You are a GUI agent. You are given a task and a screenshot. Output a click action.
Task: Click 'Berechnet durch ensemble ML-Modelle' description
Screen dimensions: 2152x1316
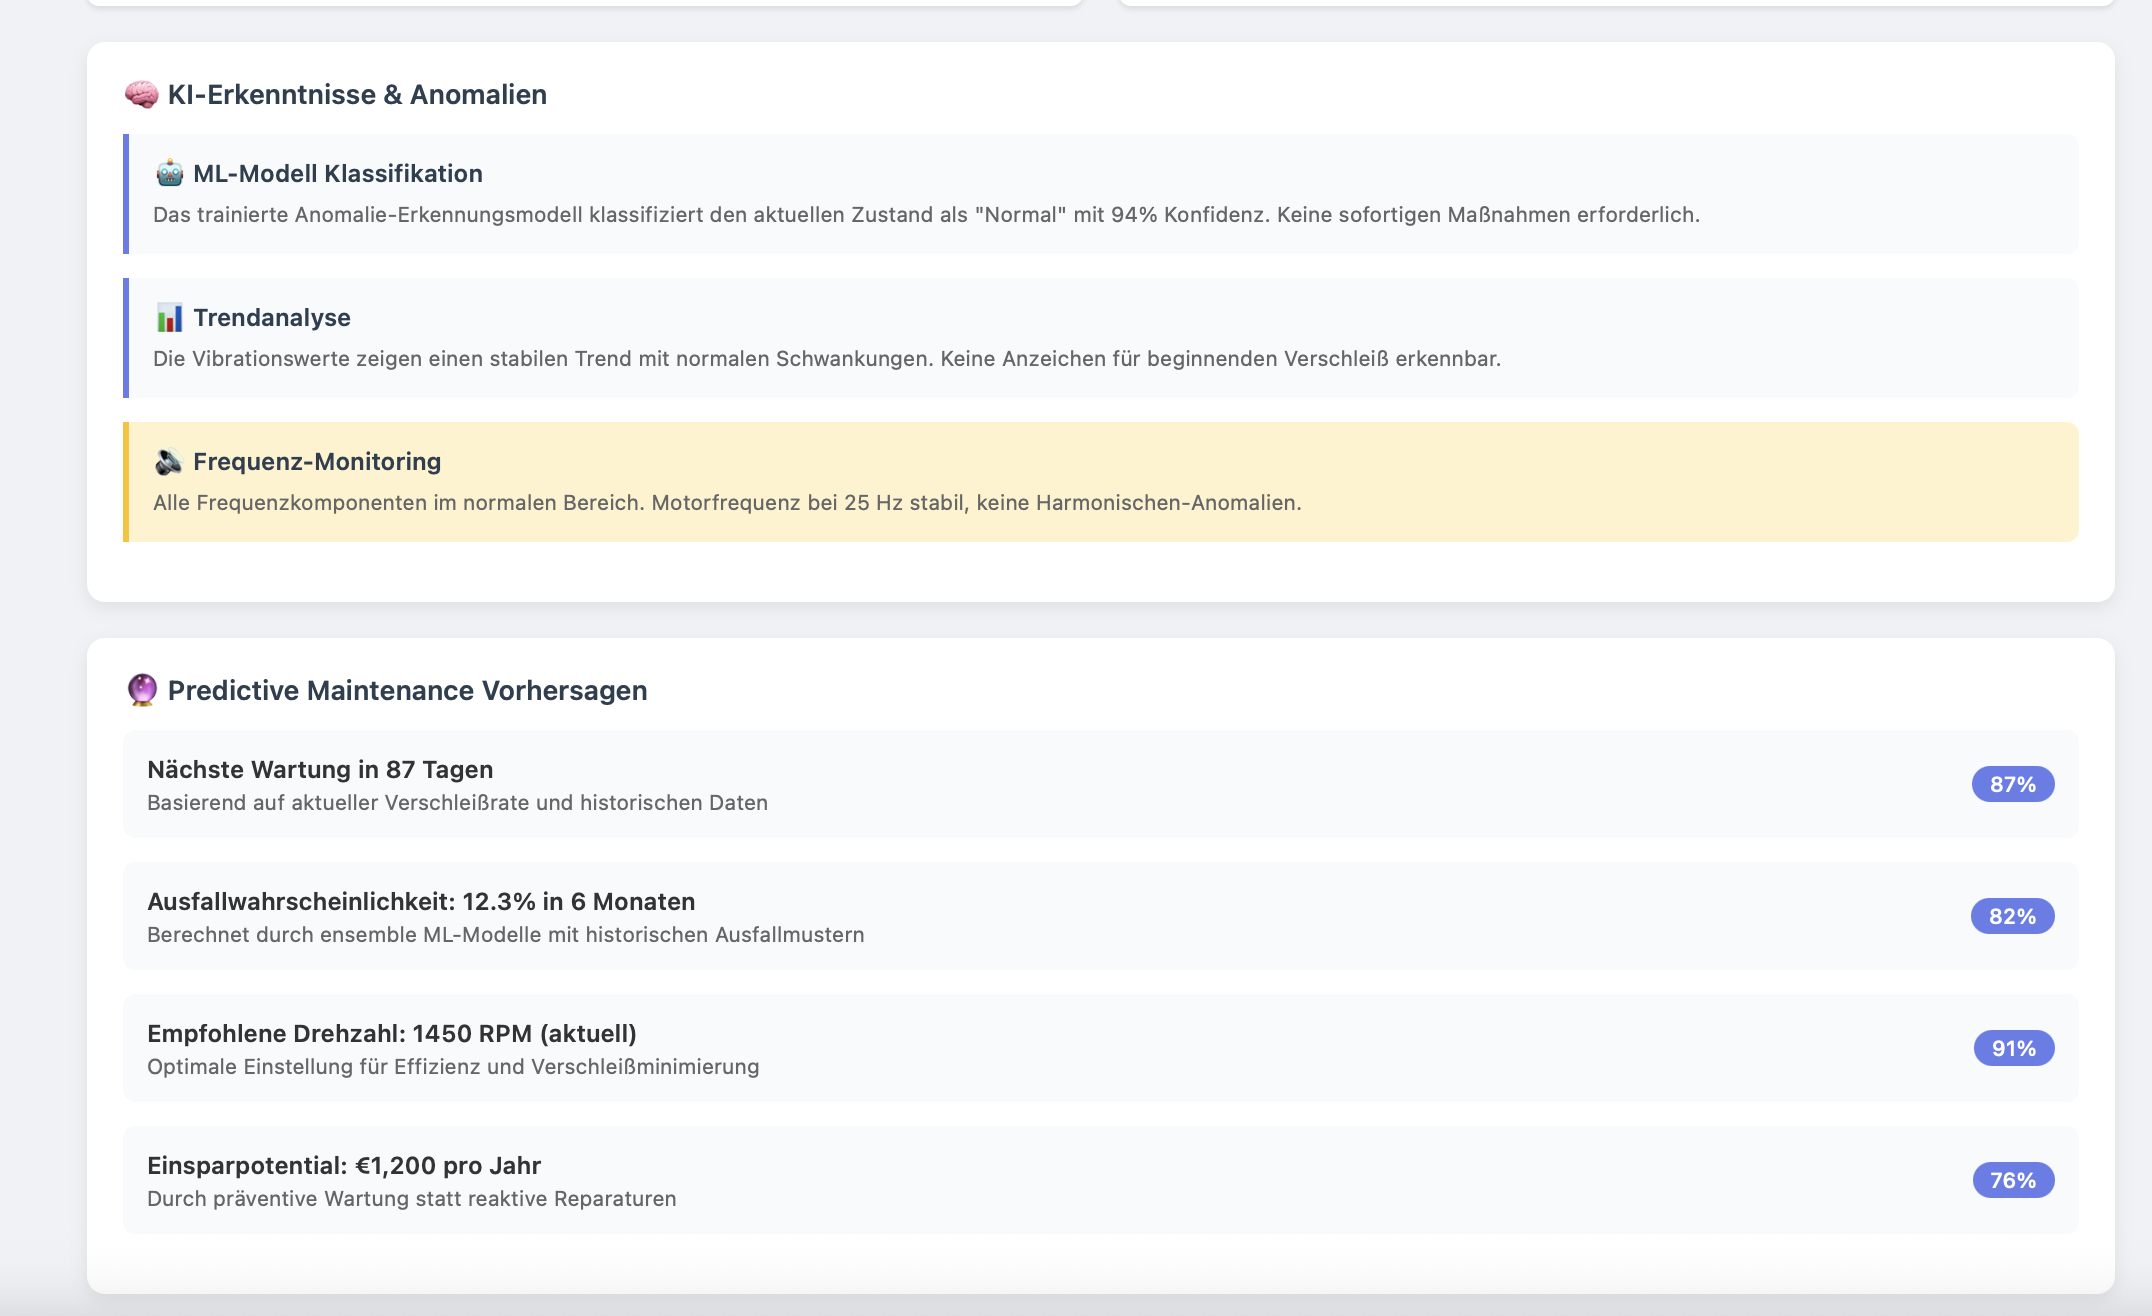pos(506,935)
